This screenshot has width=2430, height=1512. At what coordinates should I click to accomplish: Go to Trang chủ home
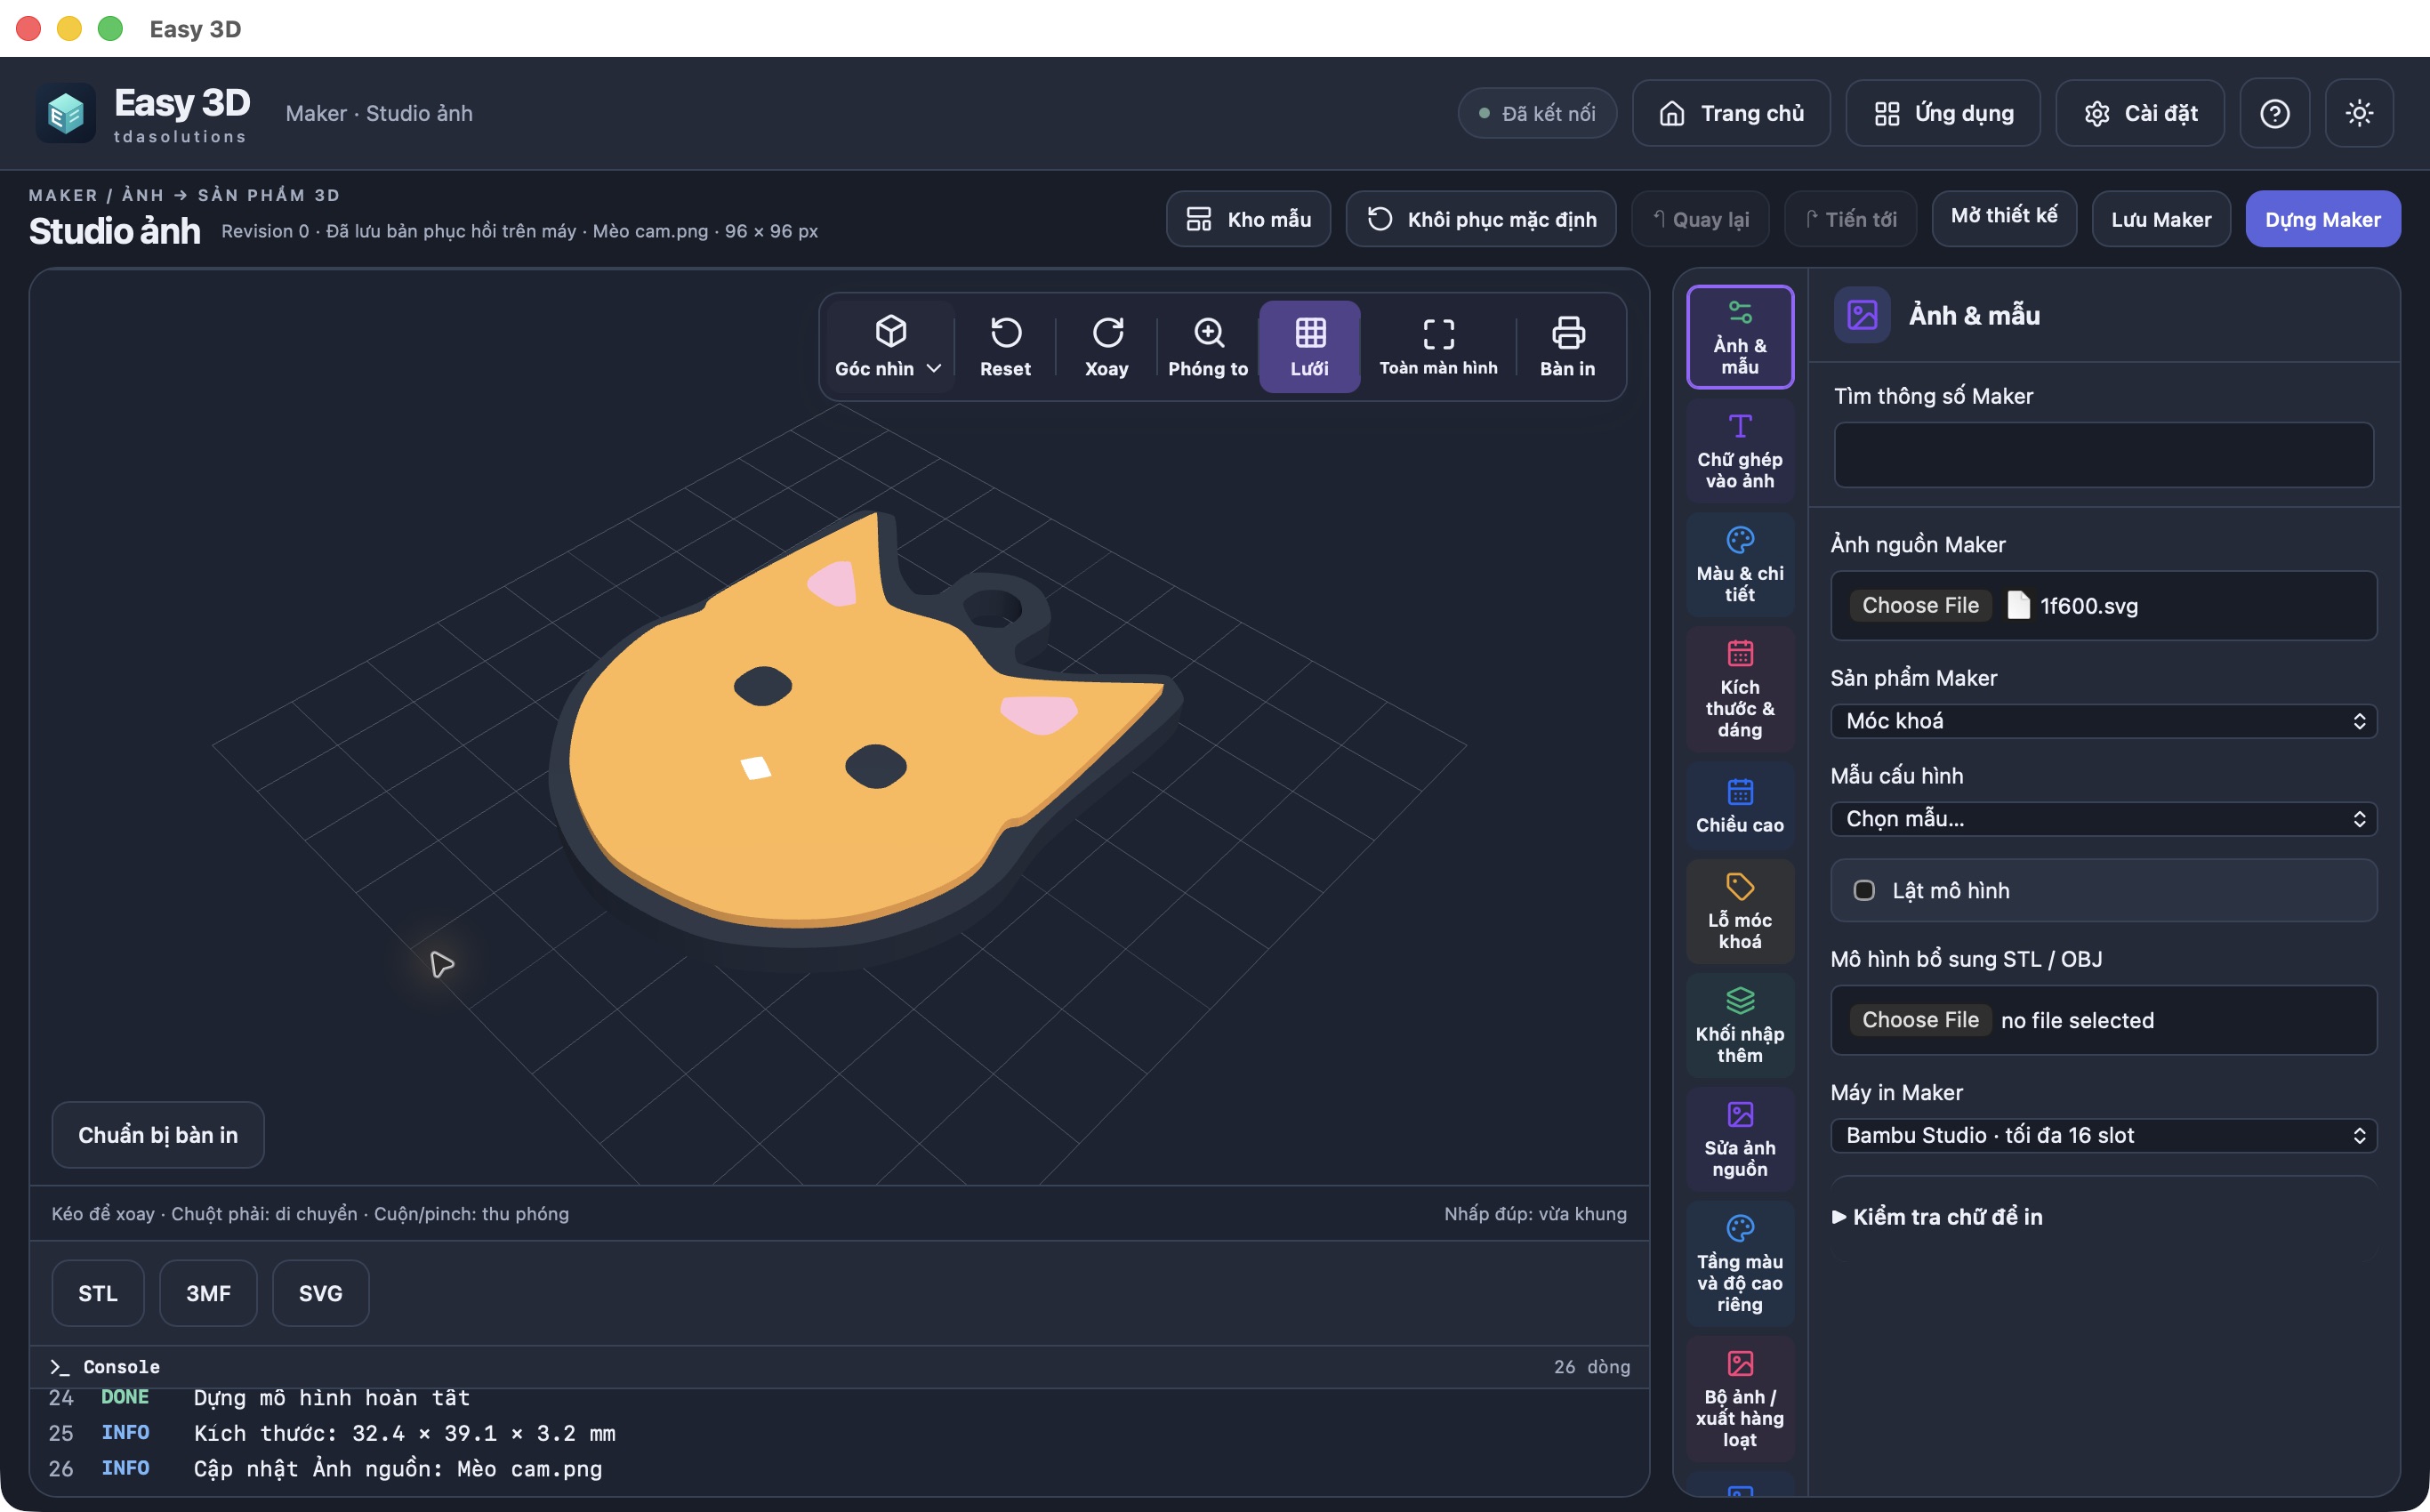[1731, 113]
